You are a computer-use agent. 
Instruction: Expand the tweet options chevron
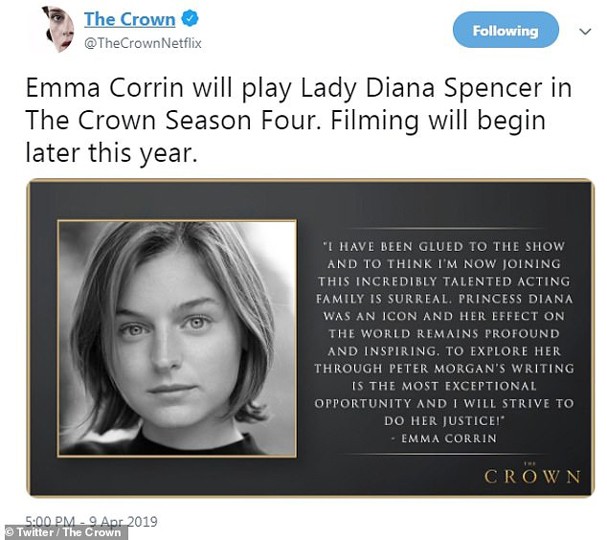point(585,31)
